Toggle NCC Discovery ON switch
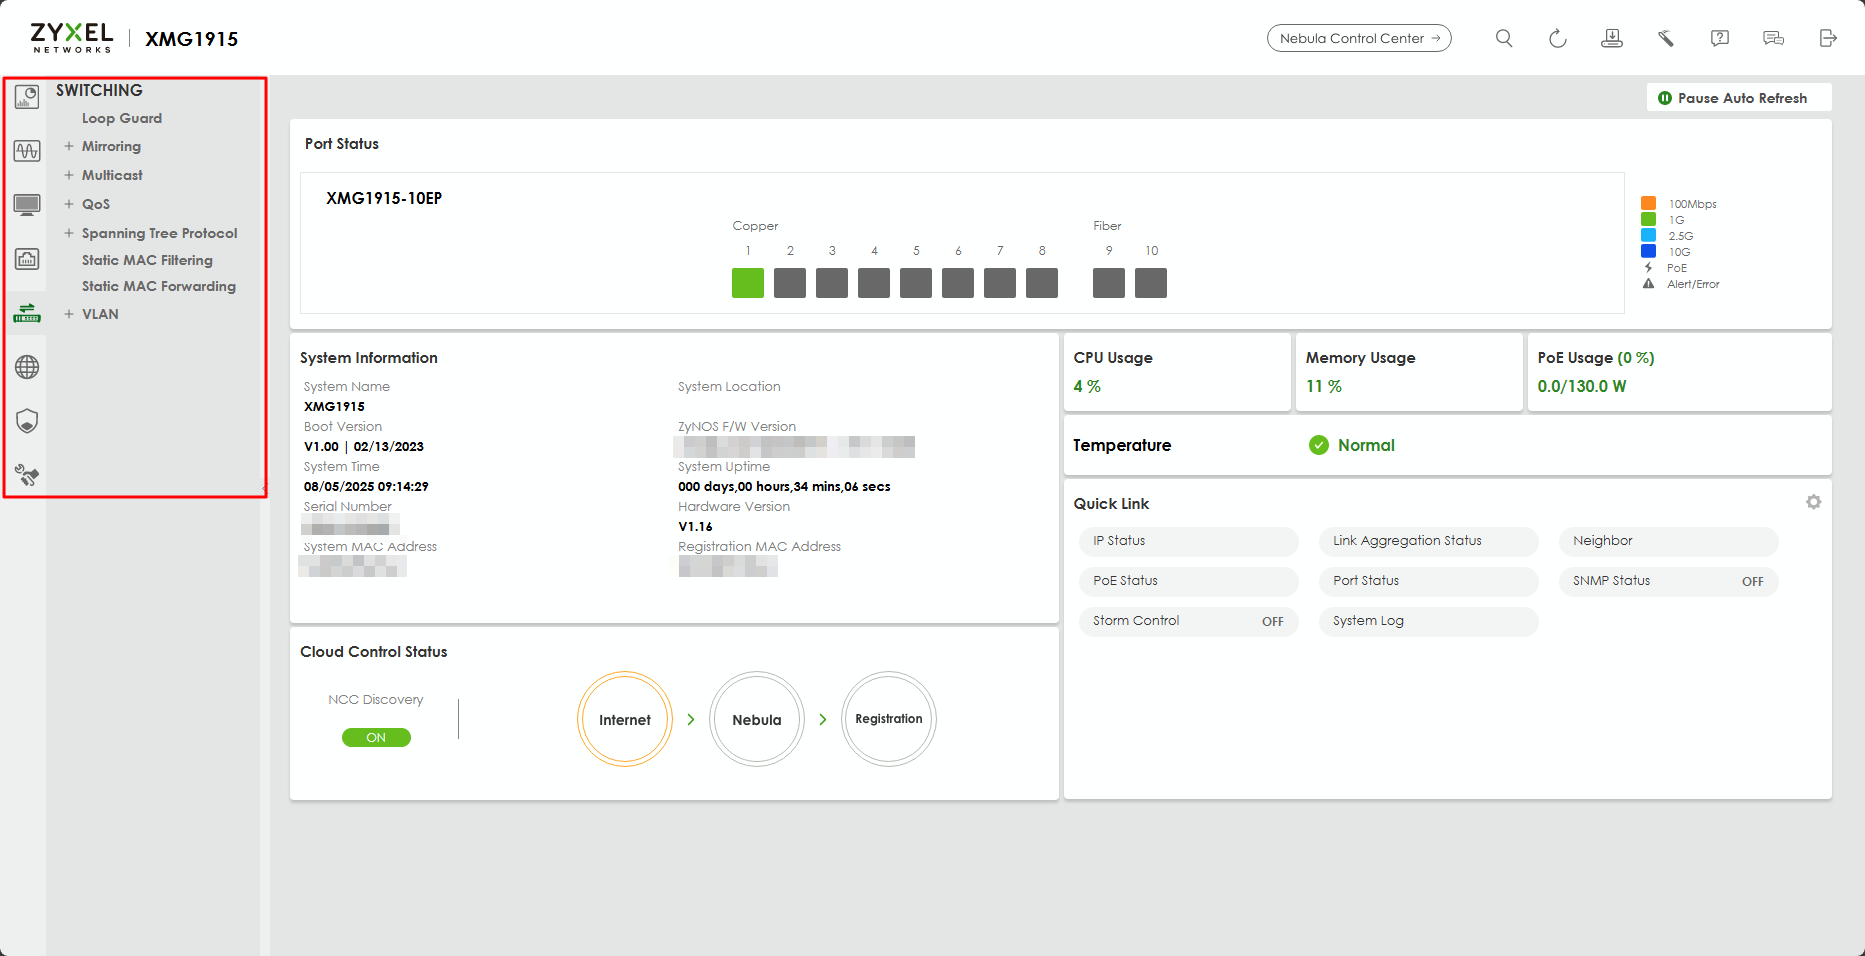This screenshot has height=956, width=1865. (x=376, y=737)
